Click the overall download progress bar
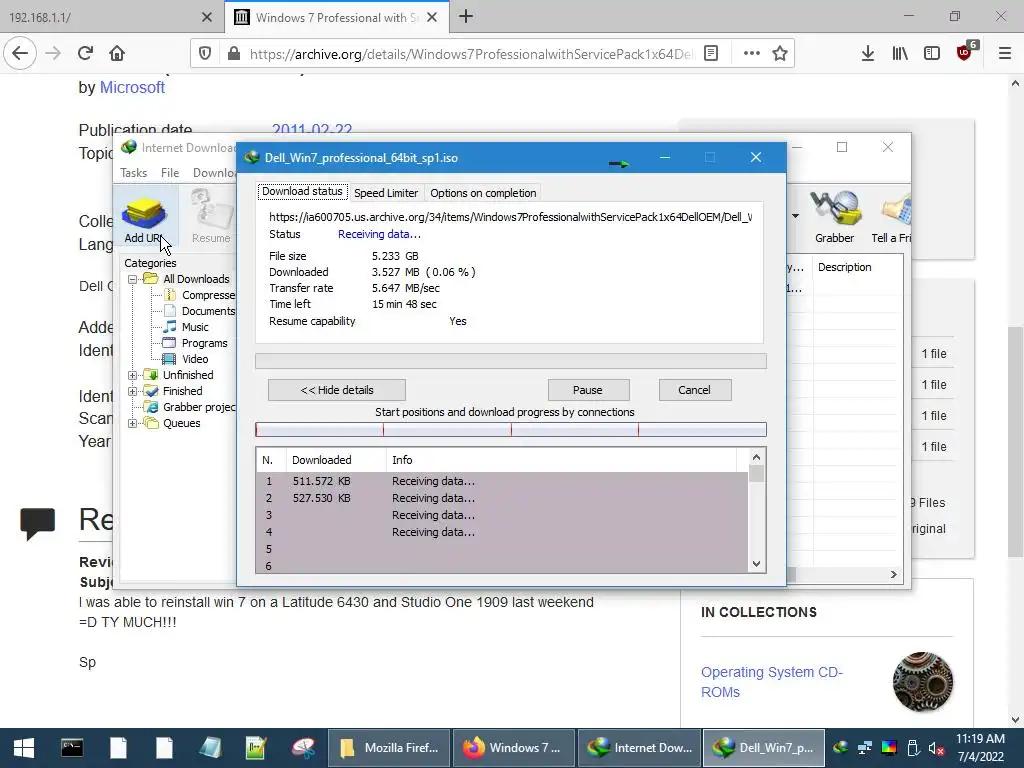This screenshot has width=1024, height=768. click(511, 361)
